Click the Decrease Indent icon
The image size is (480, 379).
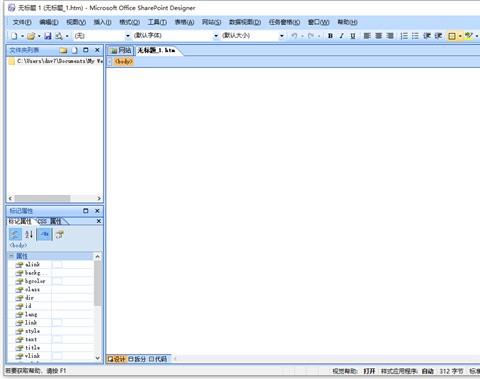(x=427, y=36)
